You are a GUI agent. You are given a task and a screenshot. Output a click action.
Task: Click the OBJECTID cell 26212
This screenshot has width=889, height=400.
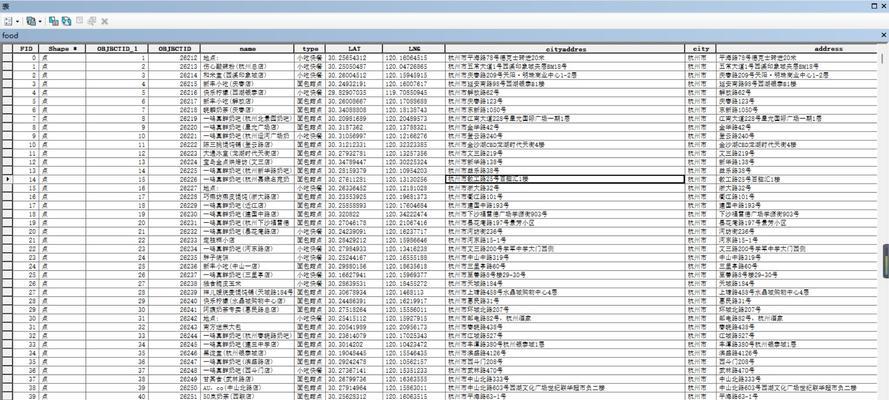pyautogui.click(x=174, y=58)
